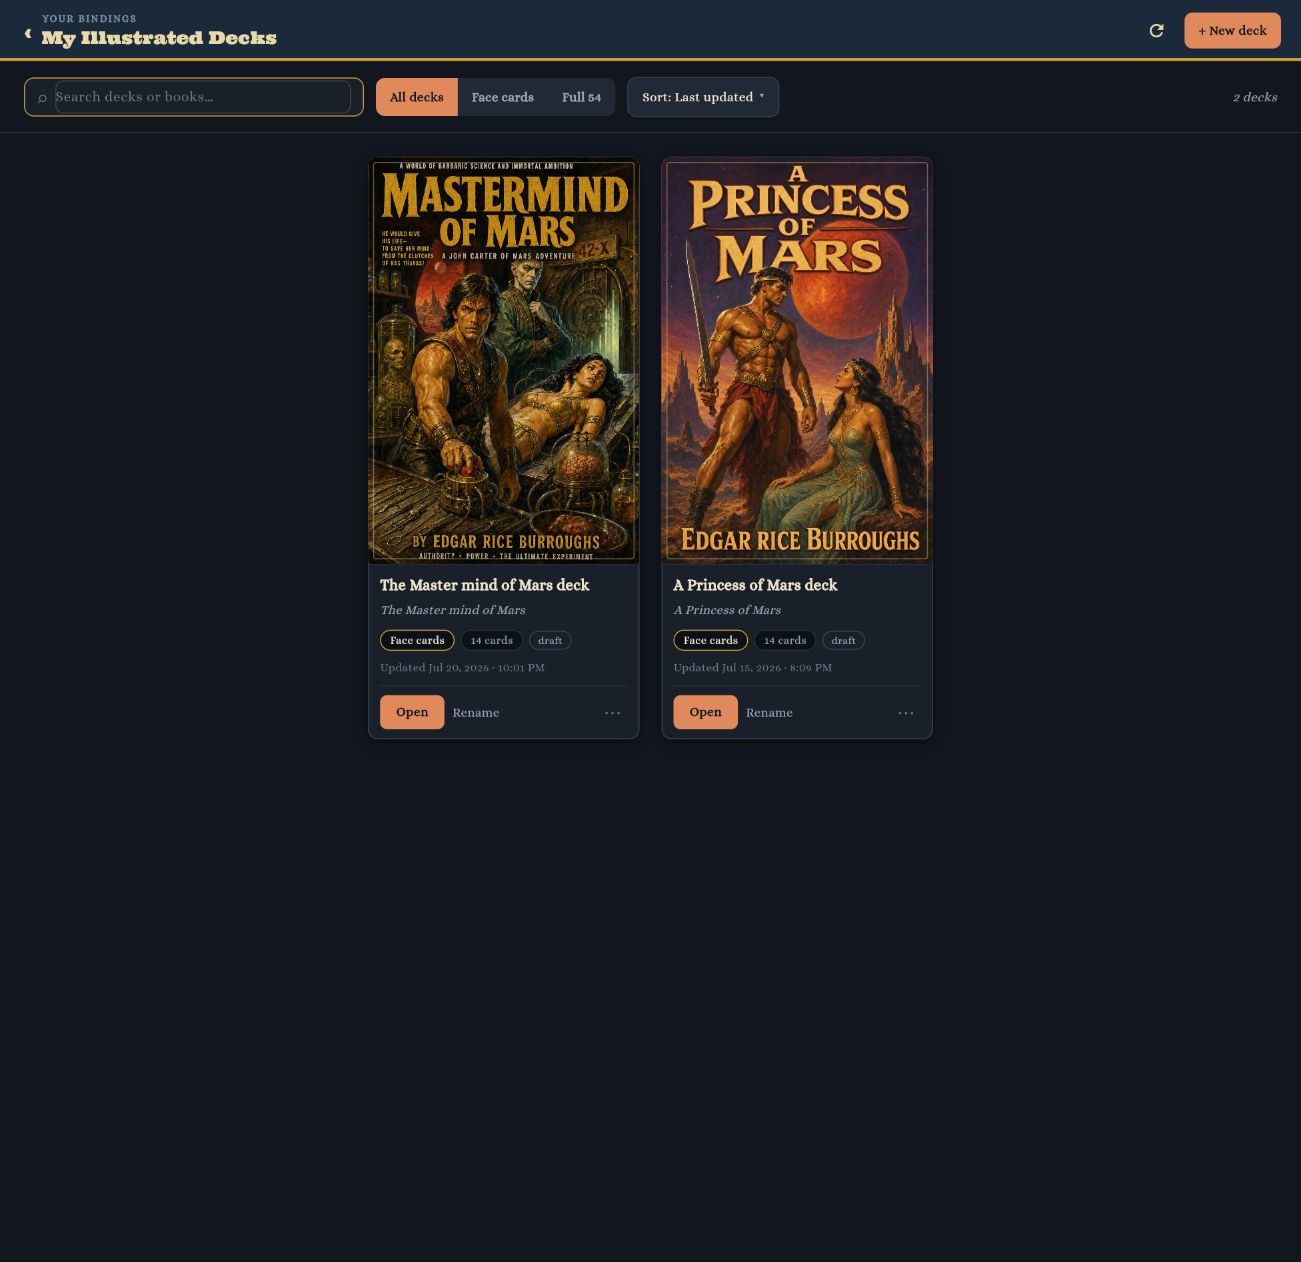1301x1262 pixels.
Task: Click the back arrow beside My Illustrated Decks
Action: (x=28, y=33)
